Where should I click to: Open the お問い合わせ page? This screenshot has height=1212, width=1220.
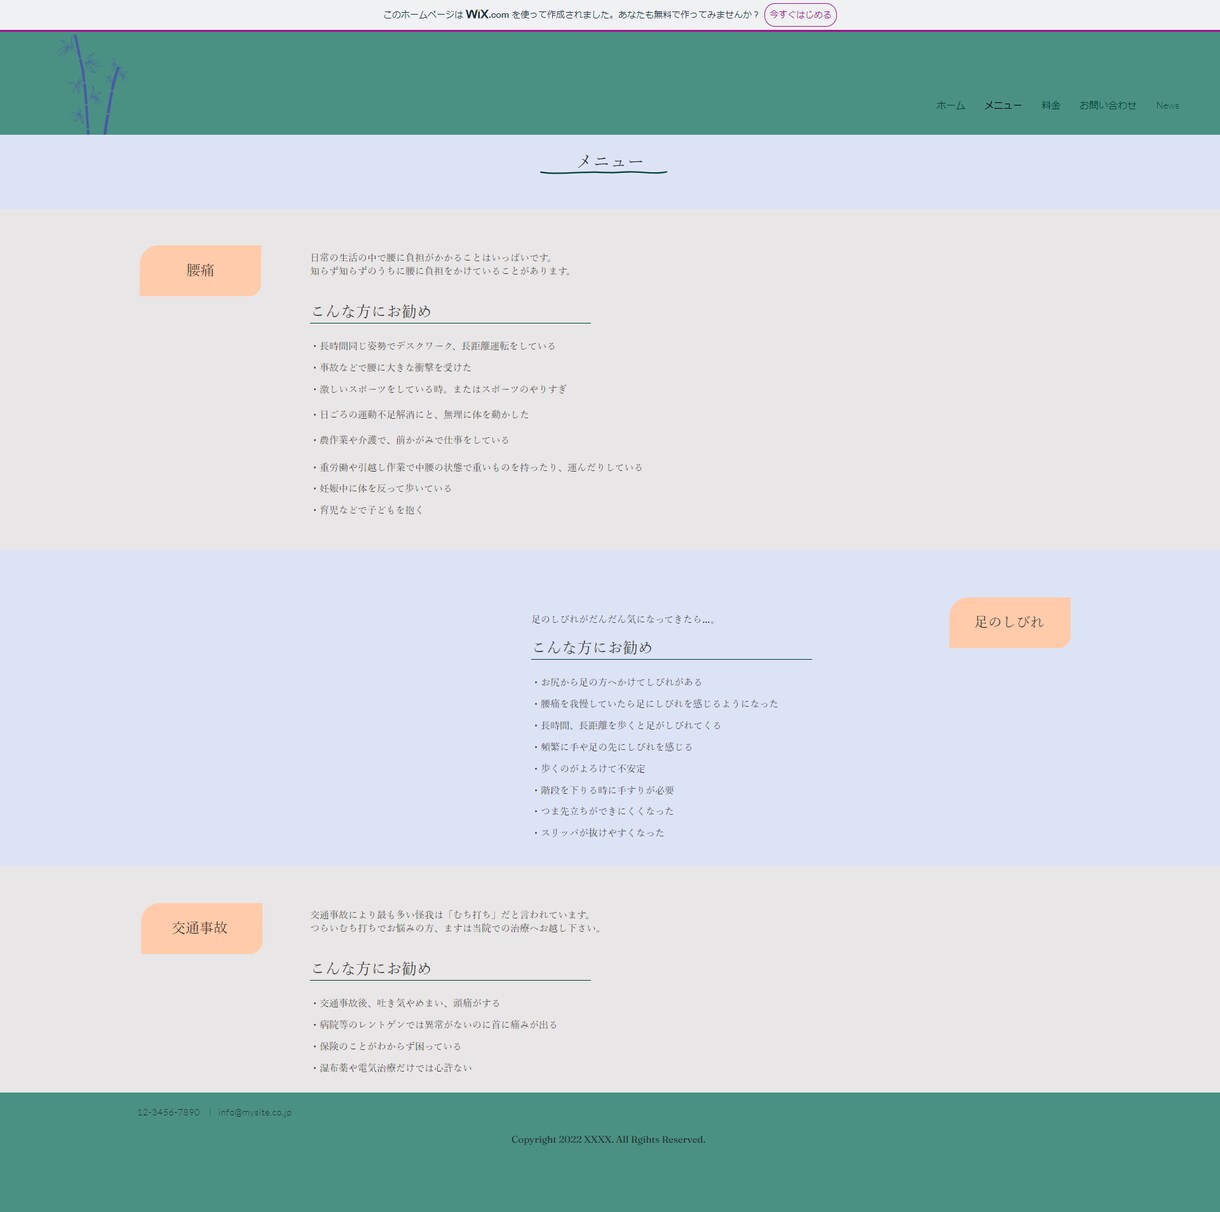[x=1107, y=105]
